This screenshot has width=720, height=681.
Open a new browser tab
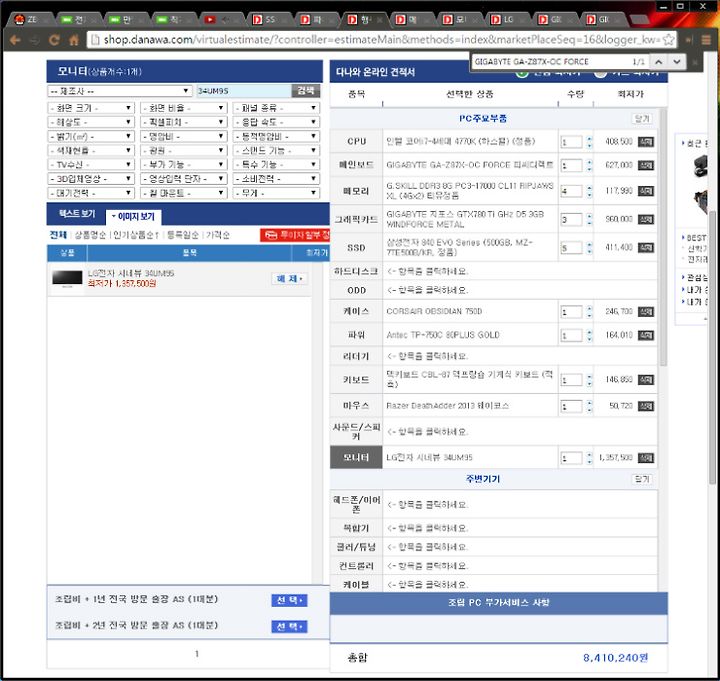[x=640, y=19]
